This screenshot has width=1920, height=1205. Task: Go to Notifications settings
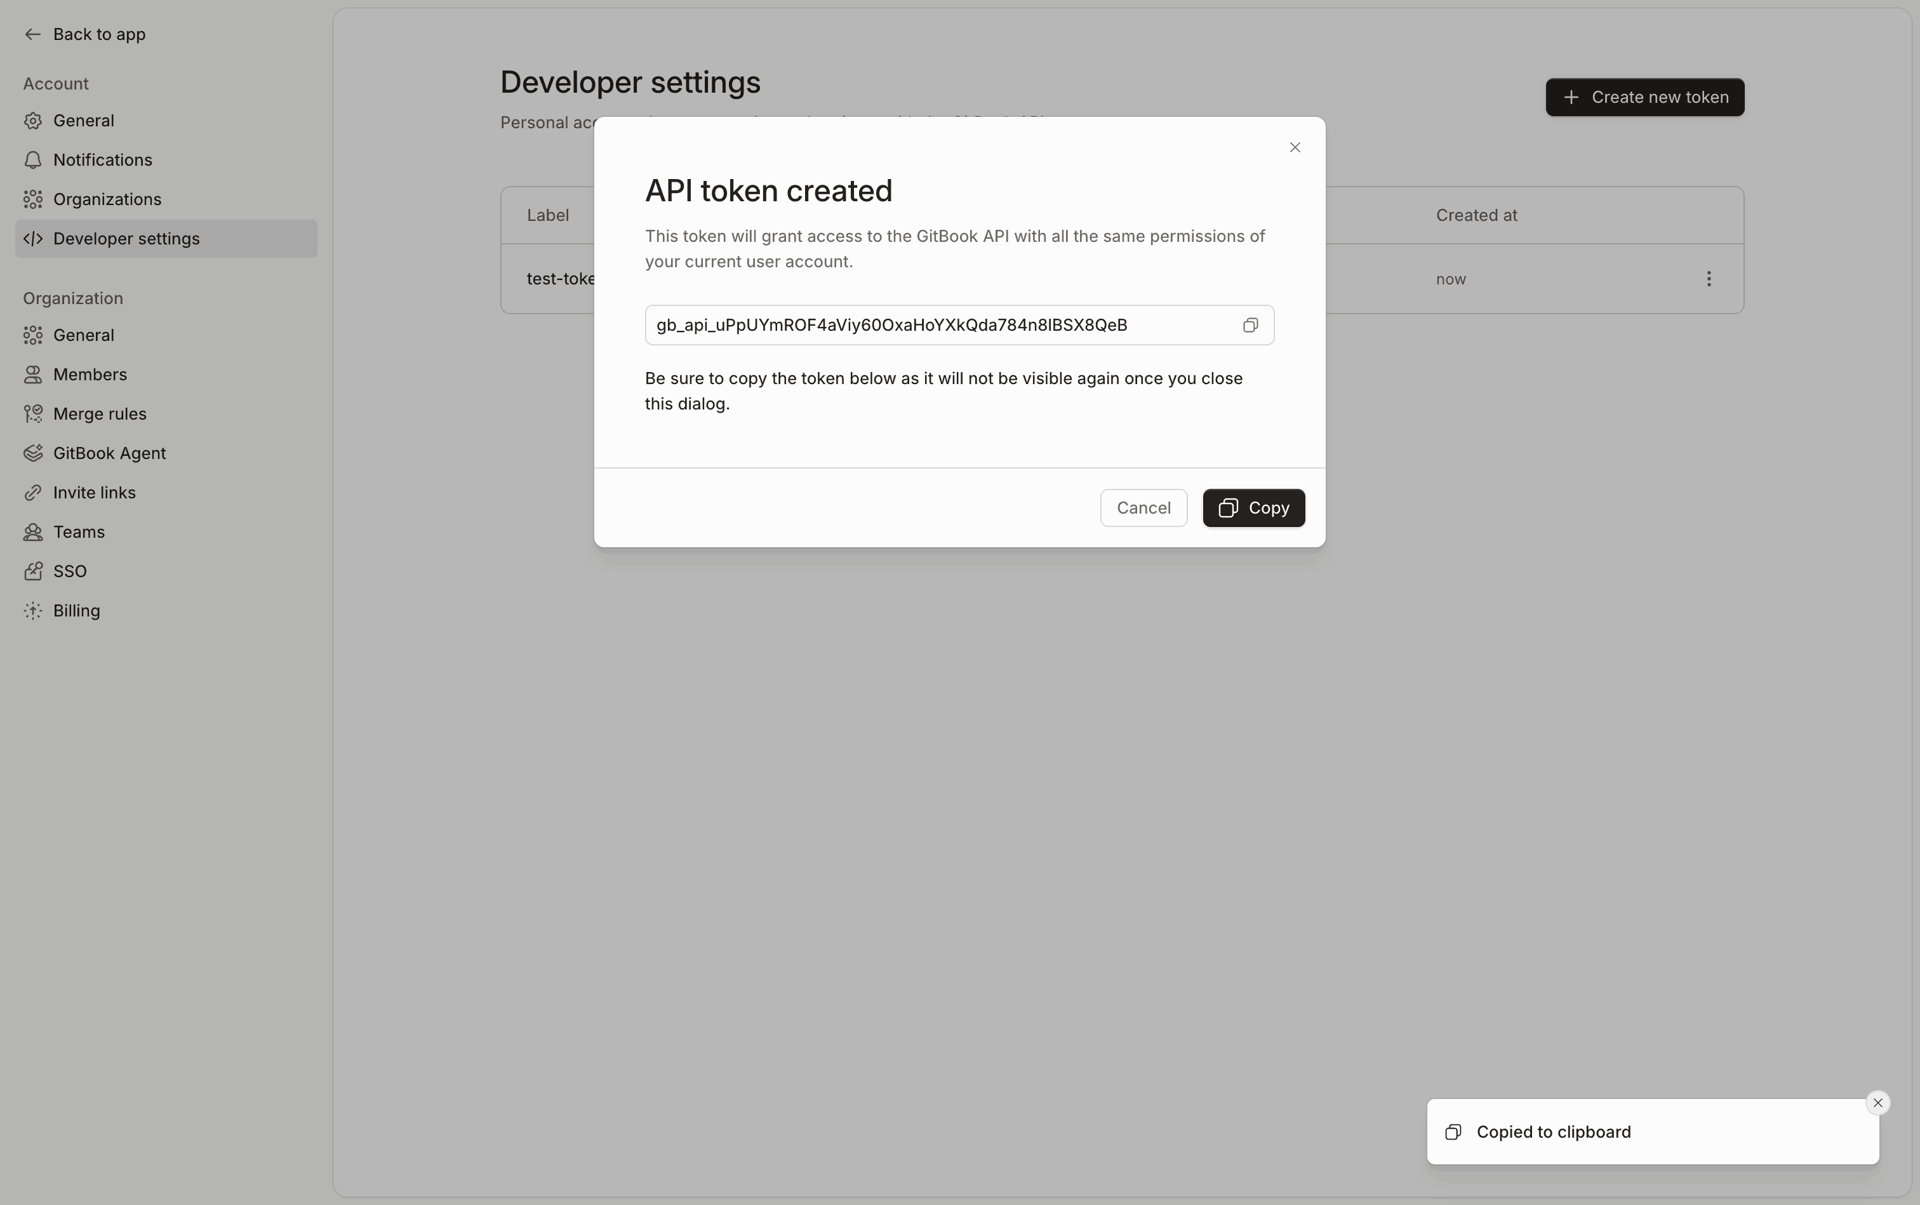click(166, 160)
